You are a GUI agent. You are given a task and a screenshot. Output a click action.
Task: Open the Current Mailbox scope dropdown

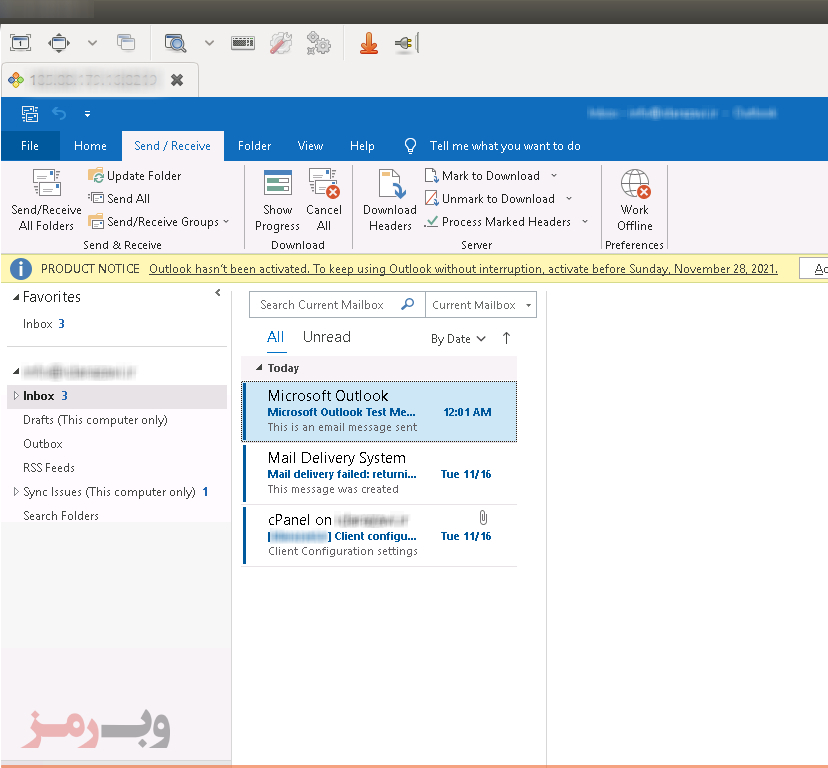pos(481,305)
